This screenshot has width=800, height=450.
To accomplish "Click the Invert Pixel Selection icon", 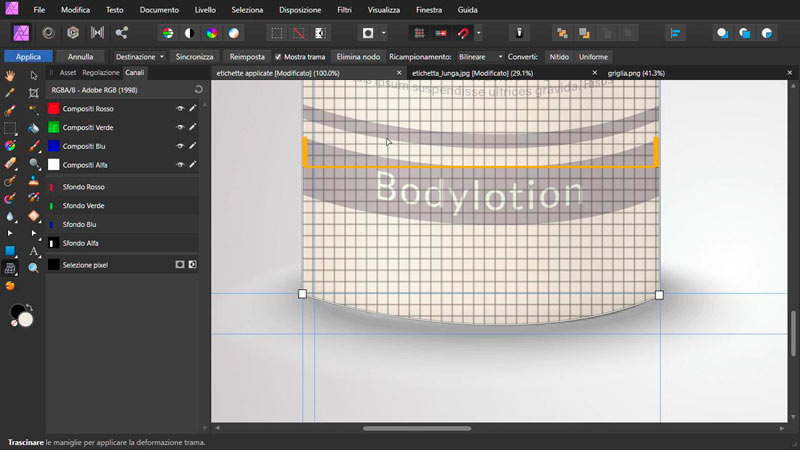I will coord(320,33).
